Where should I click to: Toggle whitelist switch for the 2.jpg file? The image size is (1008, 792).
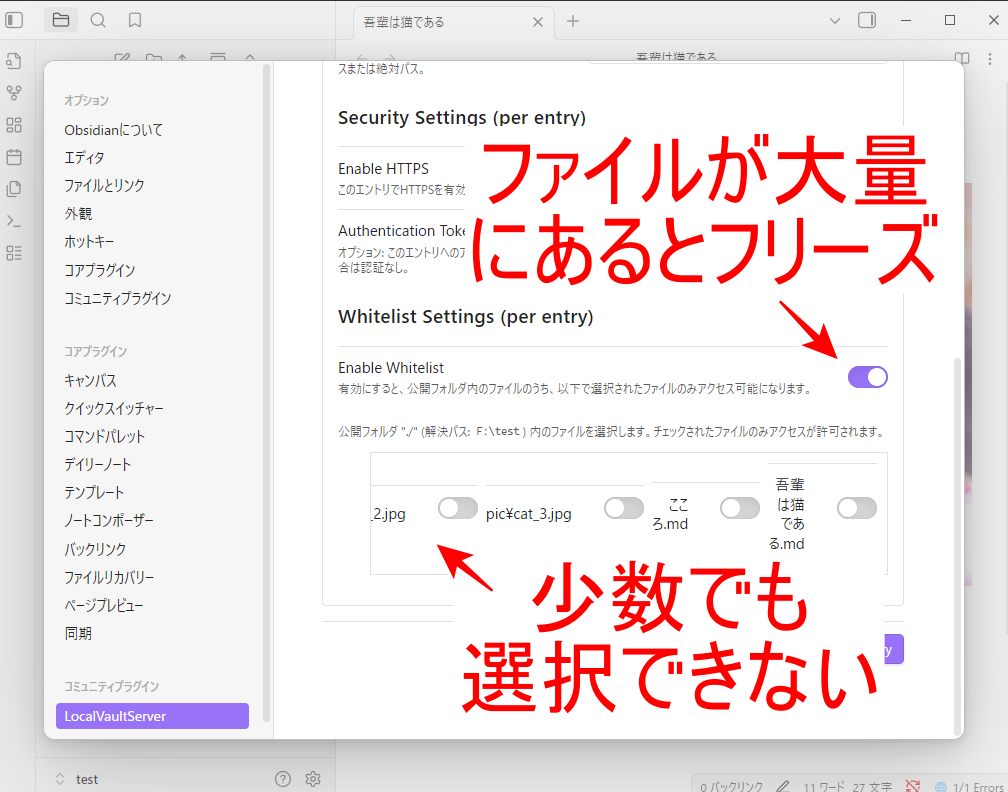(x=458, y=508)
